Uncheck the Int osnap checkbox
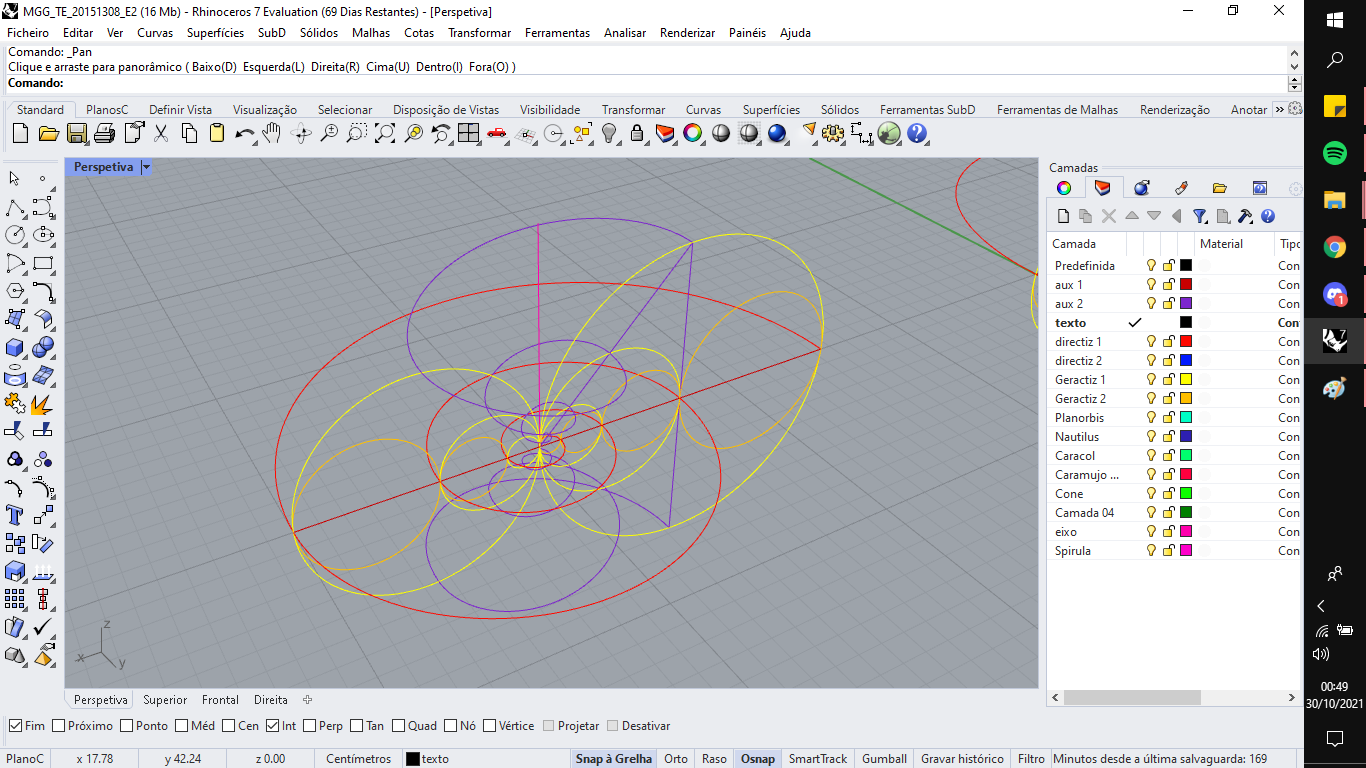Viewport: 1366px width, 768px height. coord(272,726)
